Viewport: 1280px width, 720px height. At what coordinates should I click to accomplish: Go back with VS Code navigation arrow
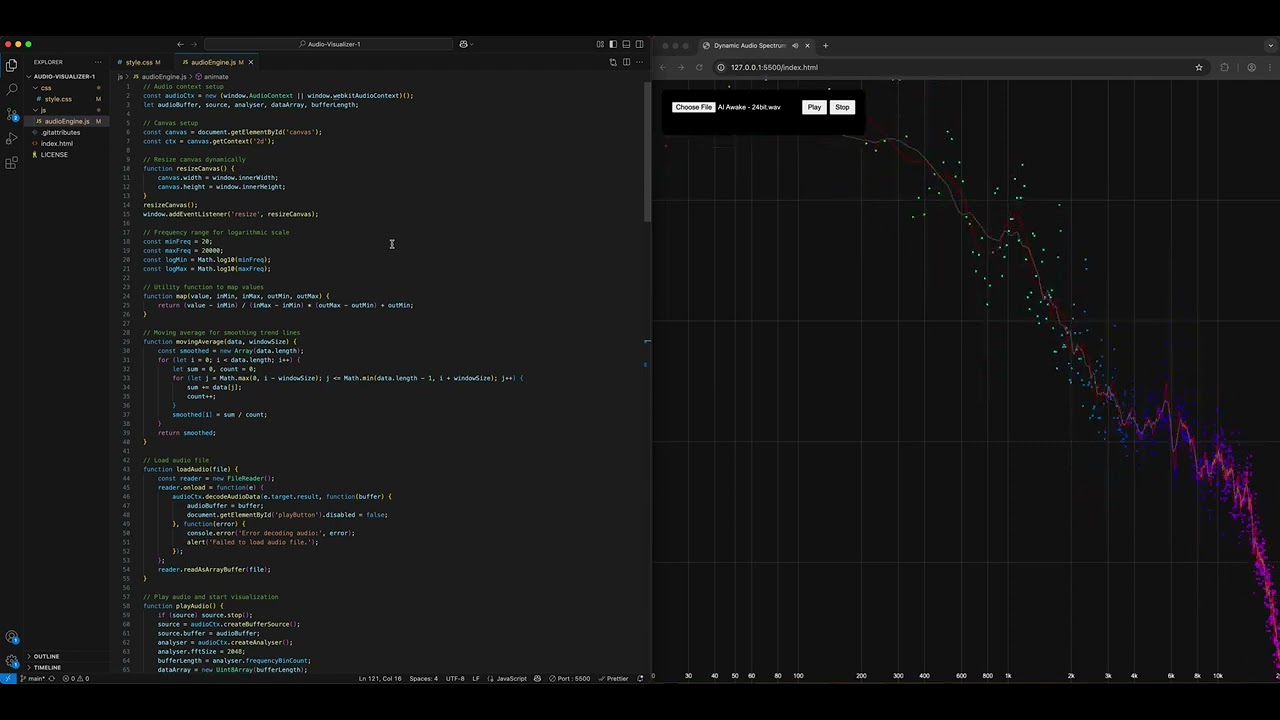[180, 44]
